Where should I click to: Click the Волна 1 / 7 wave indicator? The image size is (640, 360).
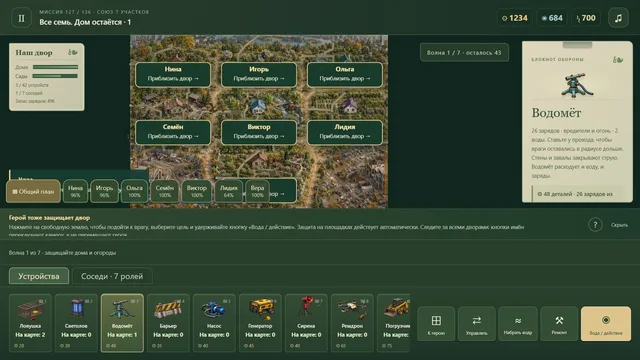click(464, 53)
